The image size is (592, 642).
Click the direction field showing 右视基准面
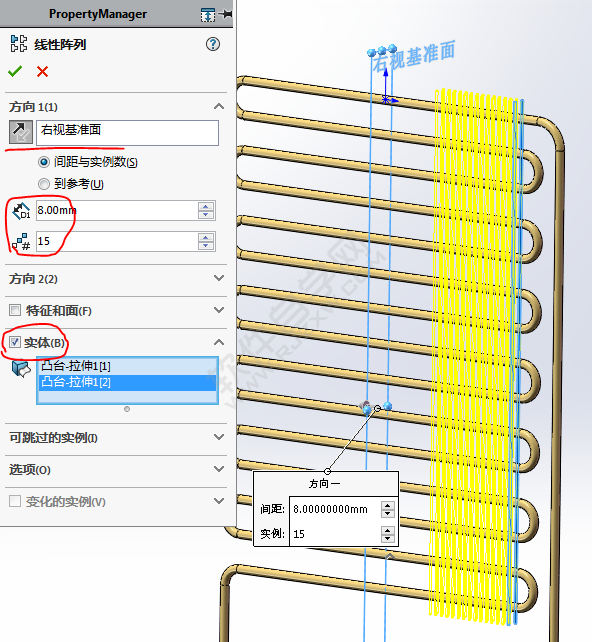127,133
